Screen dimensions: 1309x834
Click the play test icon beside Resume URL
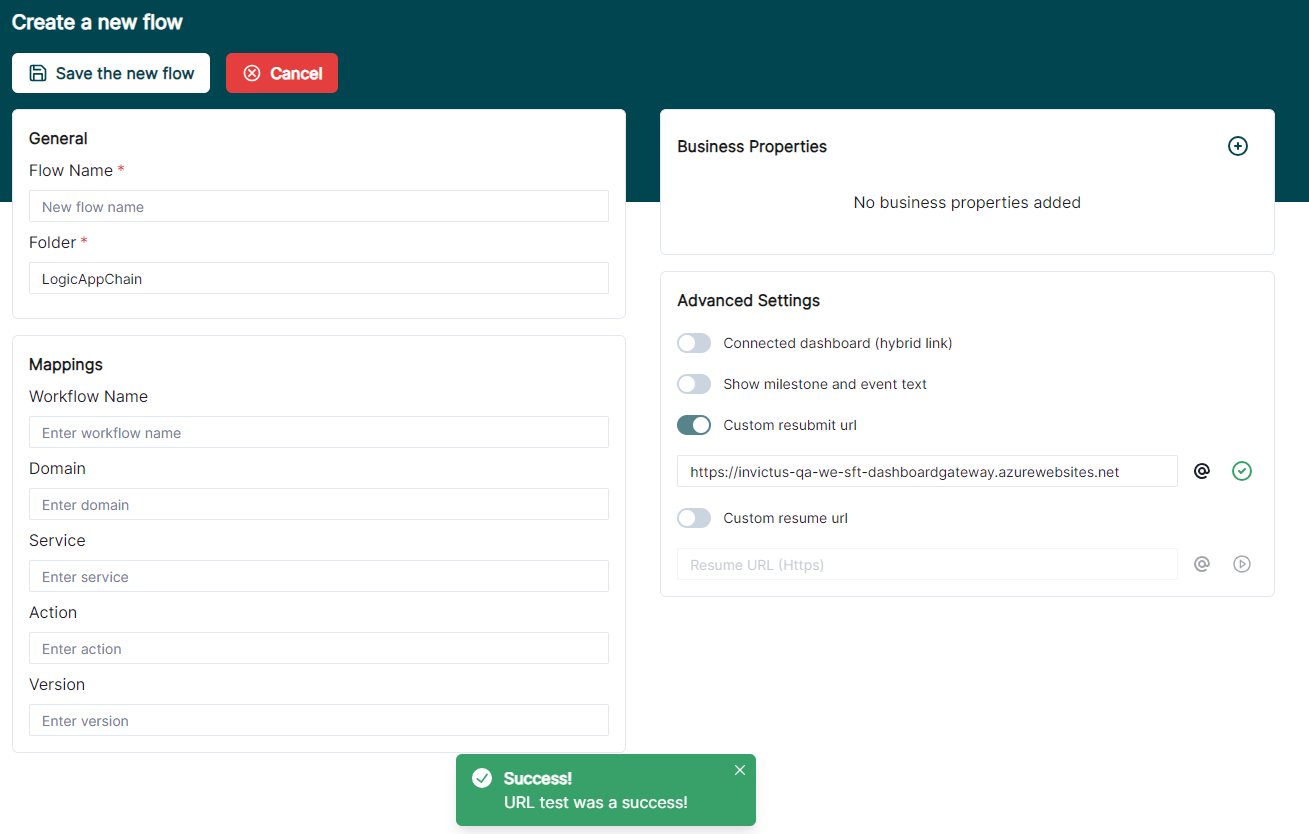tap(1241, 564)
